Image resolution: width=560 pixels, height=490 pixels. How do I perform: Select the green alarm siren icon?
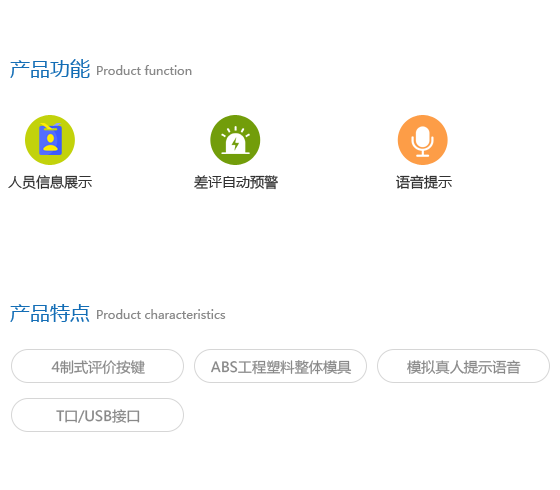click(x=235, y=140)
